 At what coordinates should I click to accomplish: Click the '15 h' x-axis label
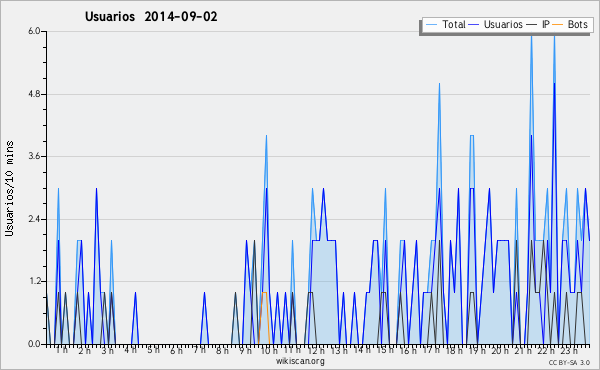[385, 350]
